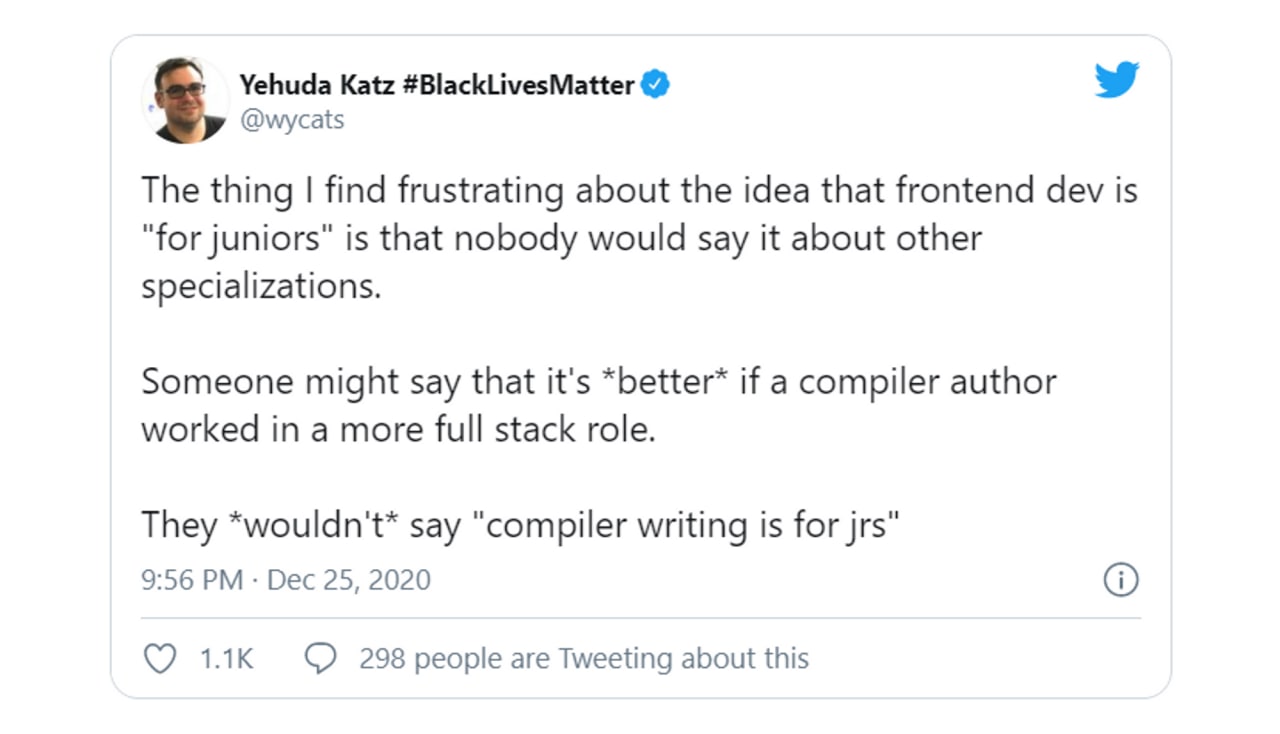Click the 1.1K likes count
The image size is (1280, 734).
click(x=226, y=659)
